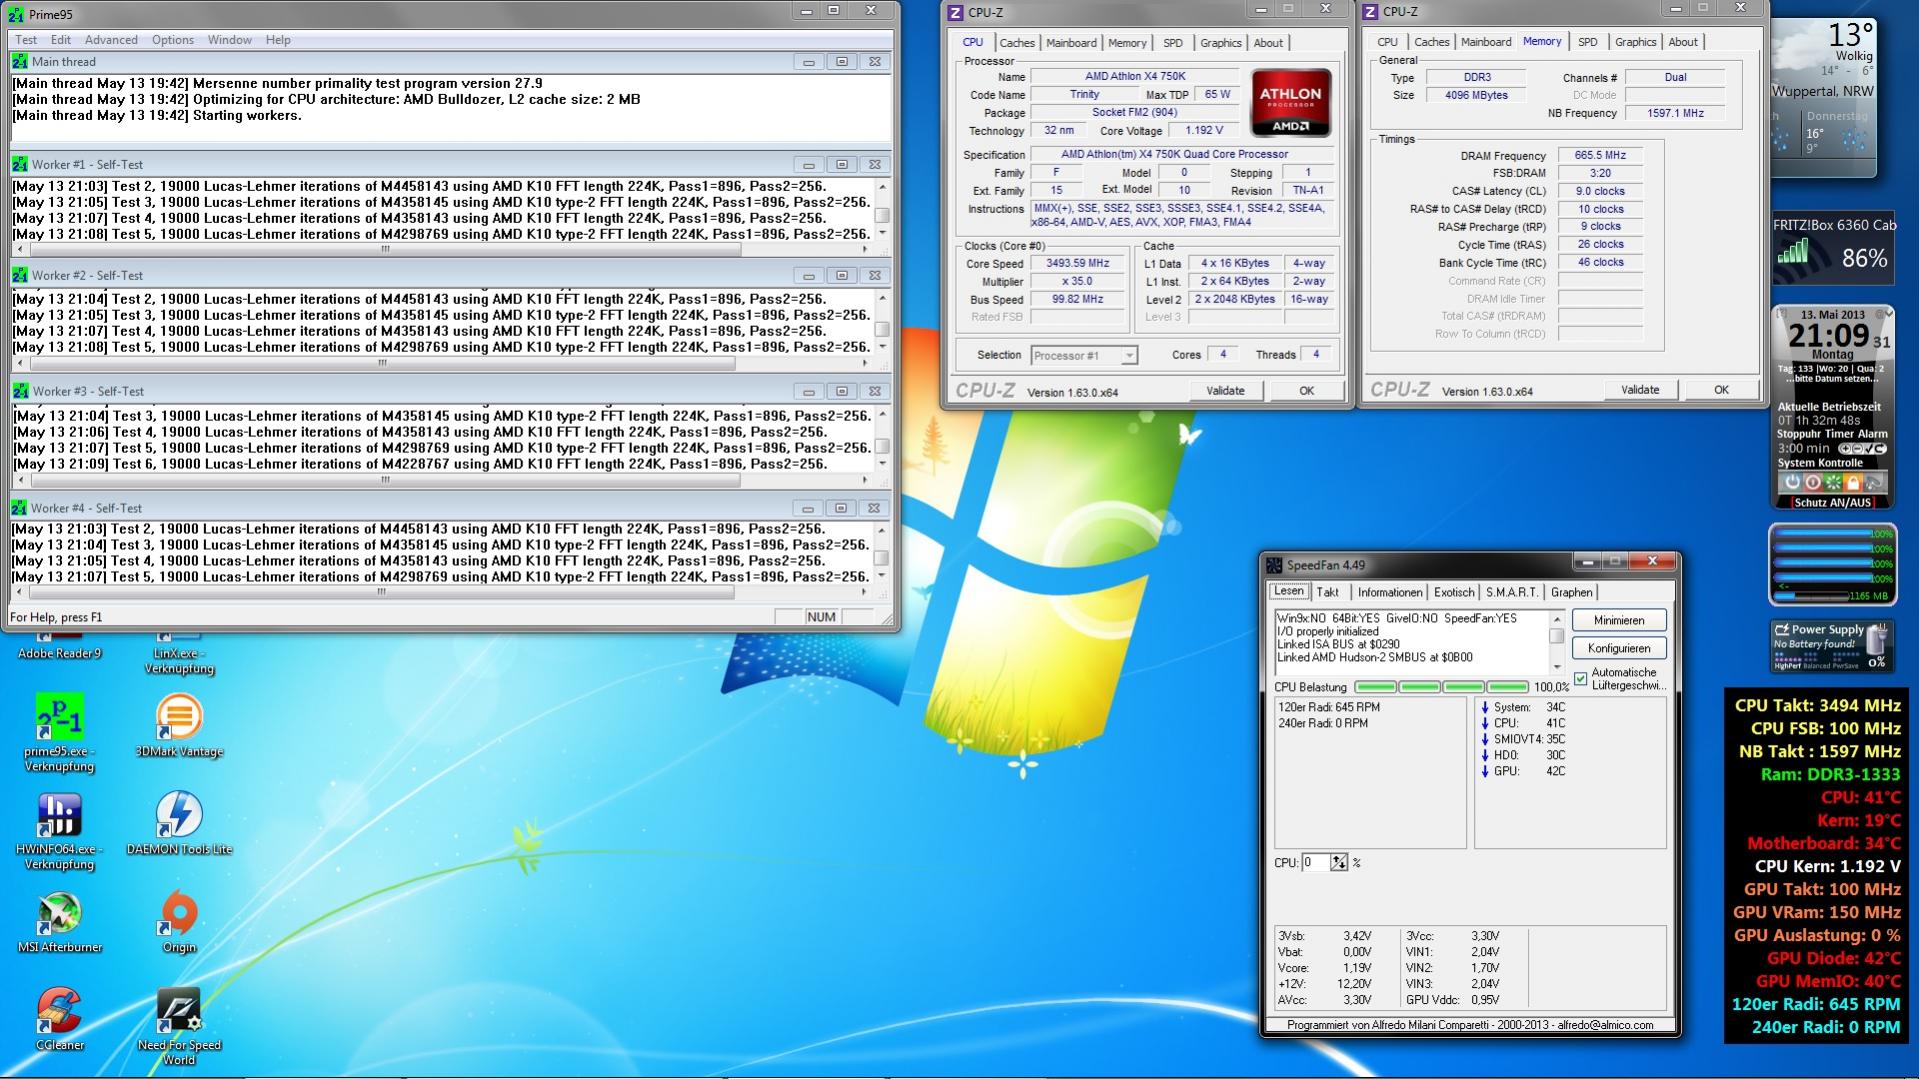Select the HighPerf power plan

[1787, 665]
